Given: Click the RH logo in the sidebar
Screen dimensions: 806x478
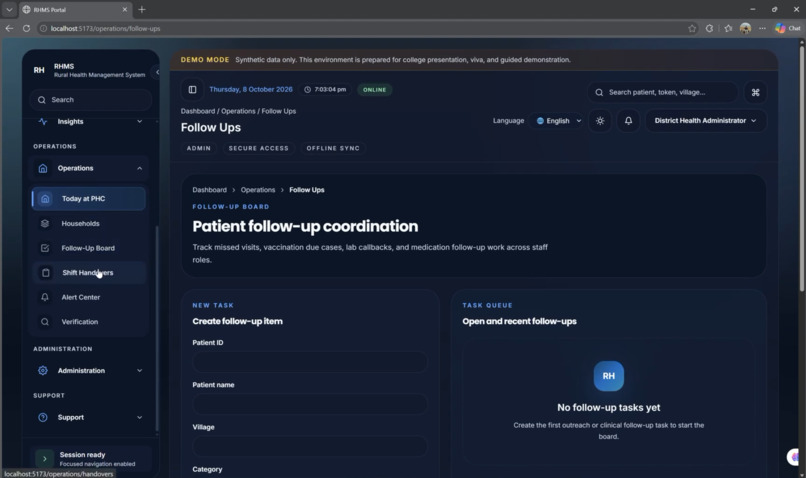Looking at the screenshot, I should [x=39, y=70].
